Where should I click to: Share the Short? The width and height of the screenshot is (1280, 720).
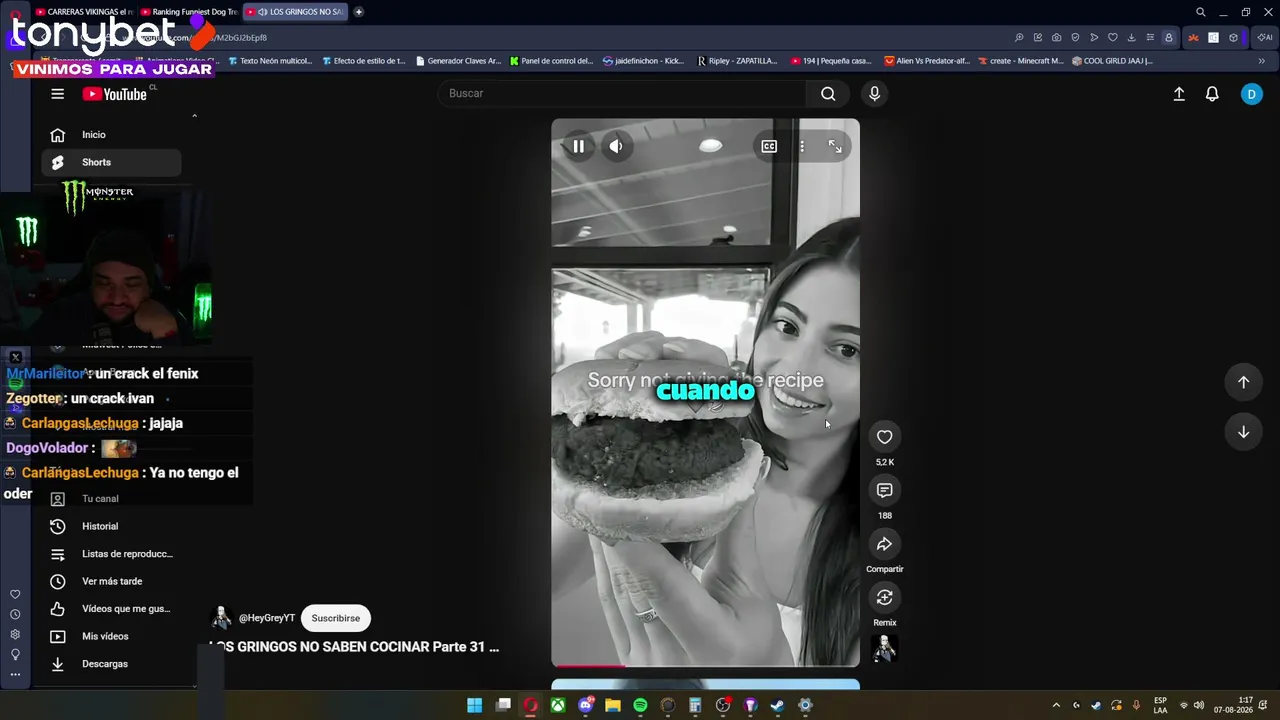pos(885,544)
